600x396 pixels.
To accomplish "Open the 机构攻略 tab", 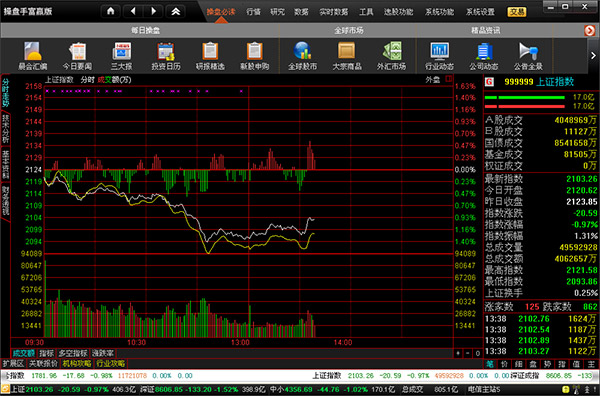I will coord(77,363).
